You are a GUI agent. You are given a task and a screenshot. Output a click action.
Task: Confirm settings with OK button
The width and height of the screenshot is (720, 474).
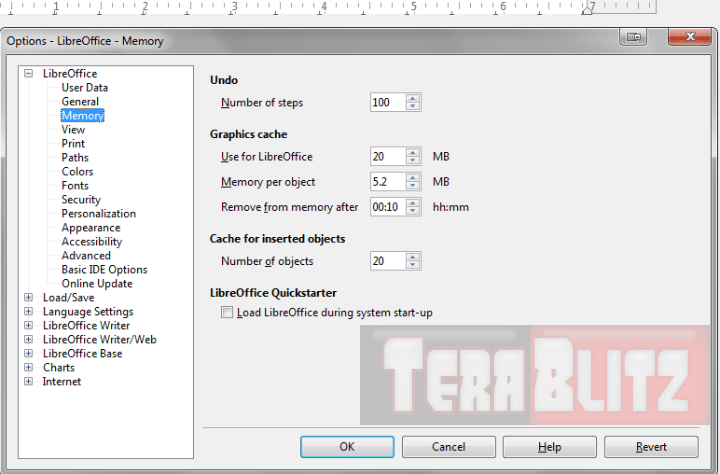coord(347,447)
